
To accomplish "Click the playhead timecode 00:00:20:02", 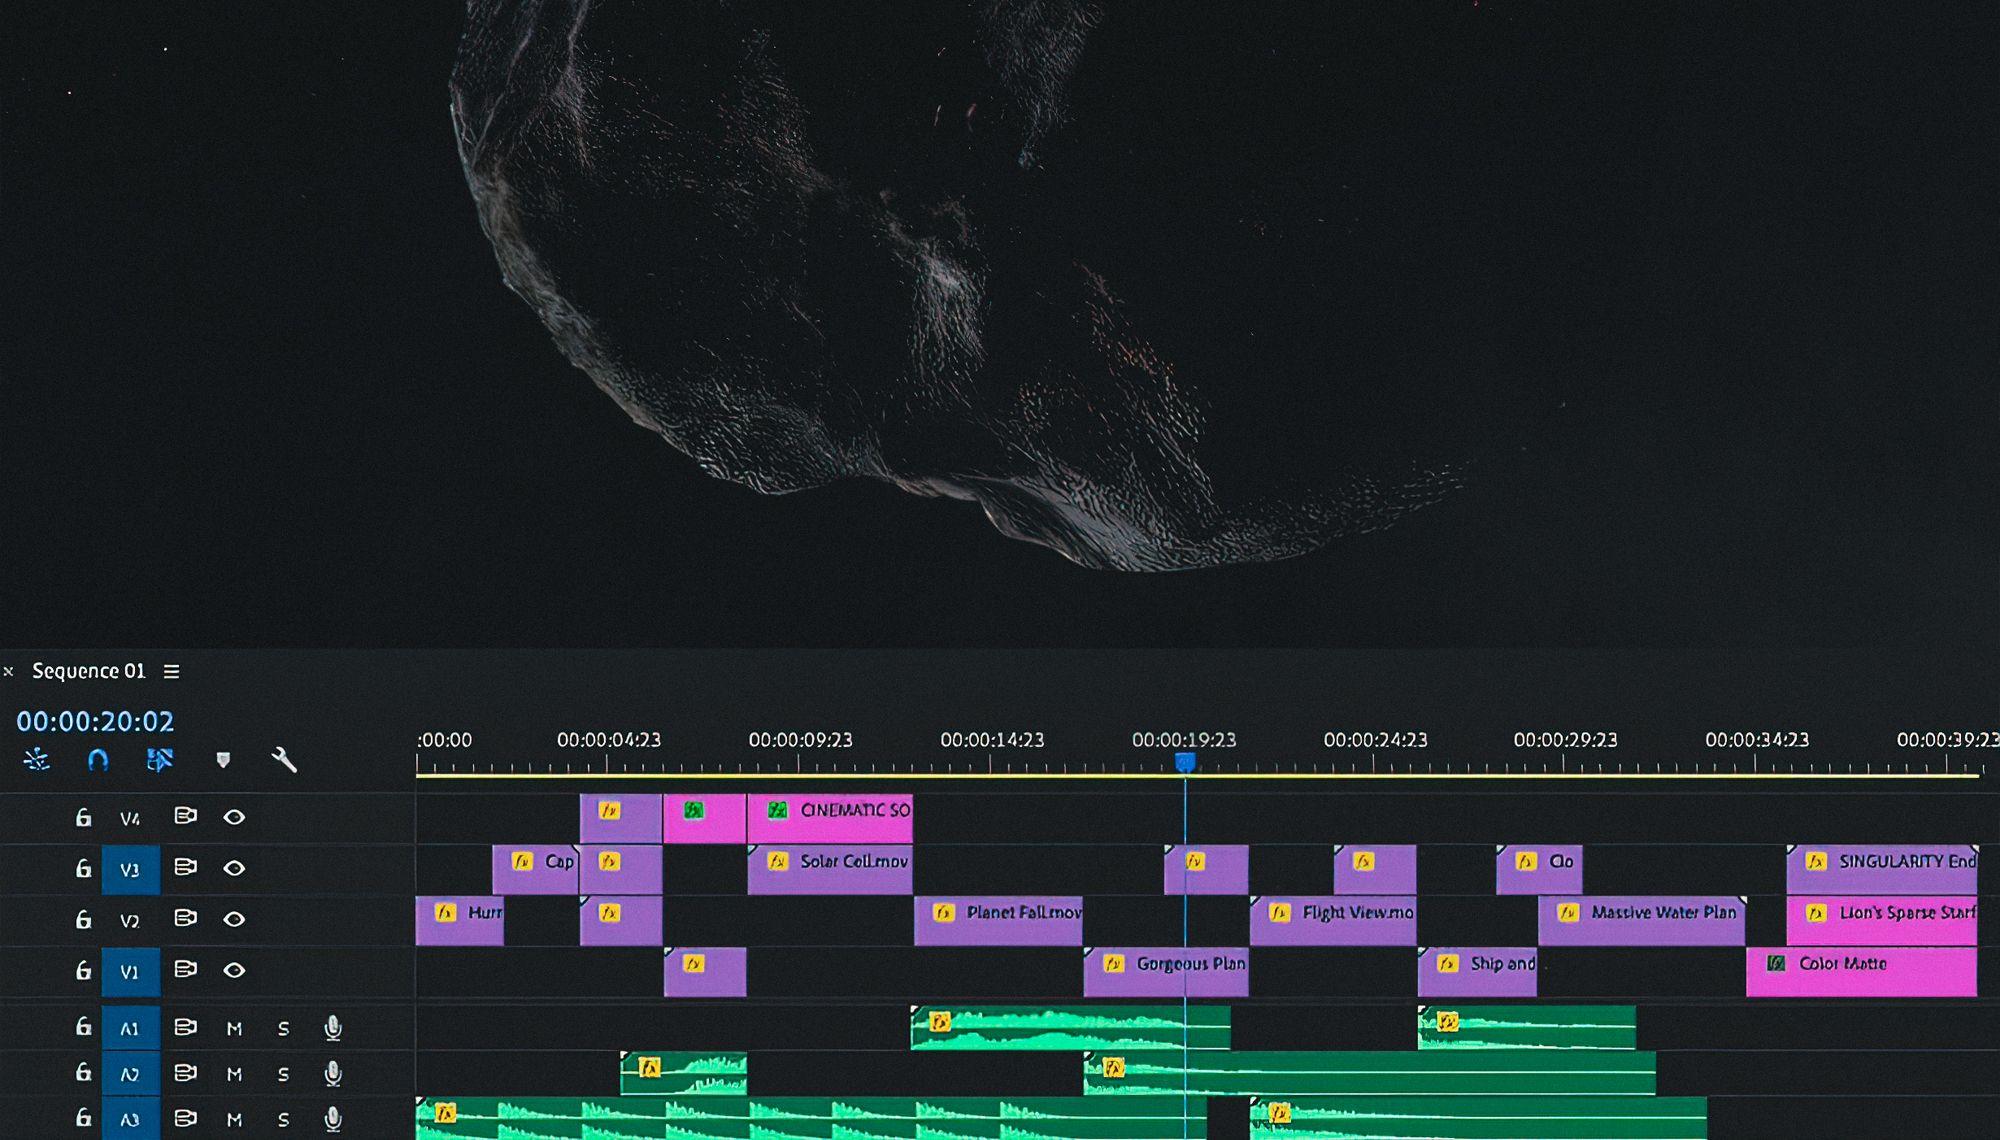I will [95, 721].
